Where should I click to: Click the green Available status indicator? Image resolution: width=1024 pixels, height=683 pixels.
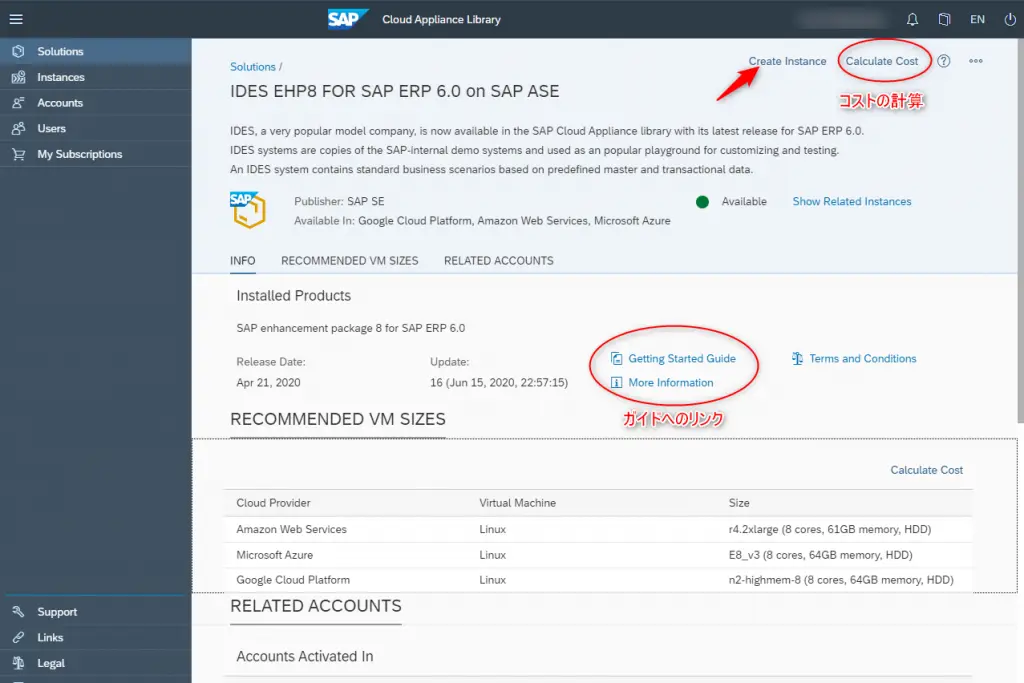coord(703,202)
